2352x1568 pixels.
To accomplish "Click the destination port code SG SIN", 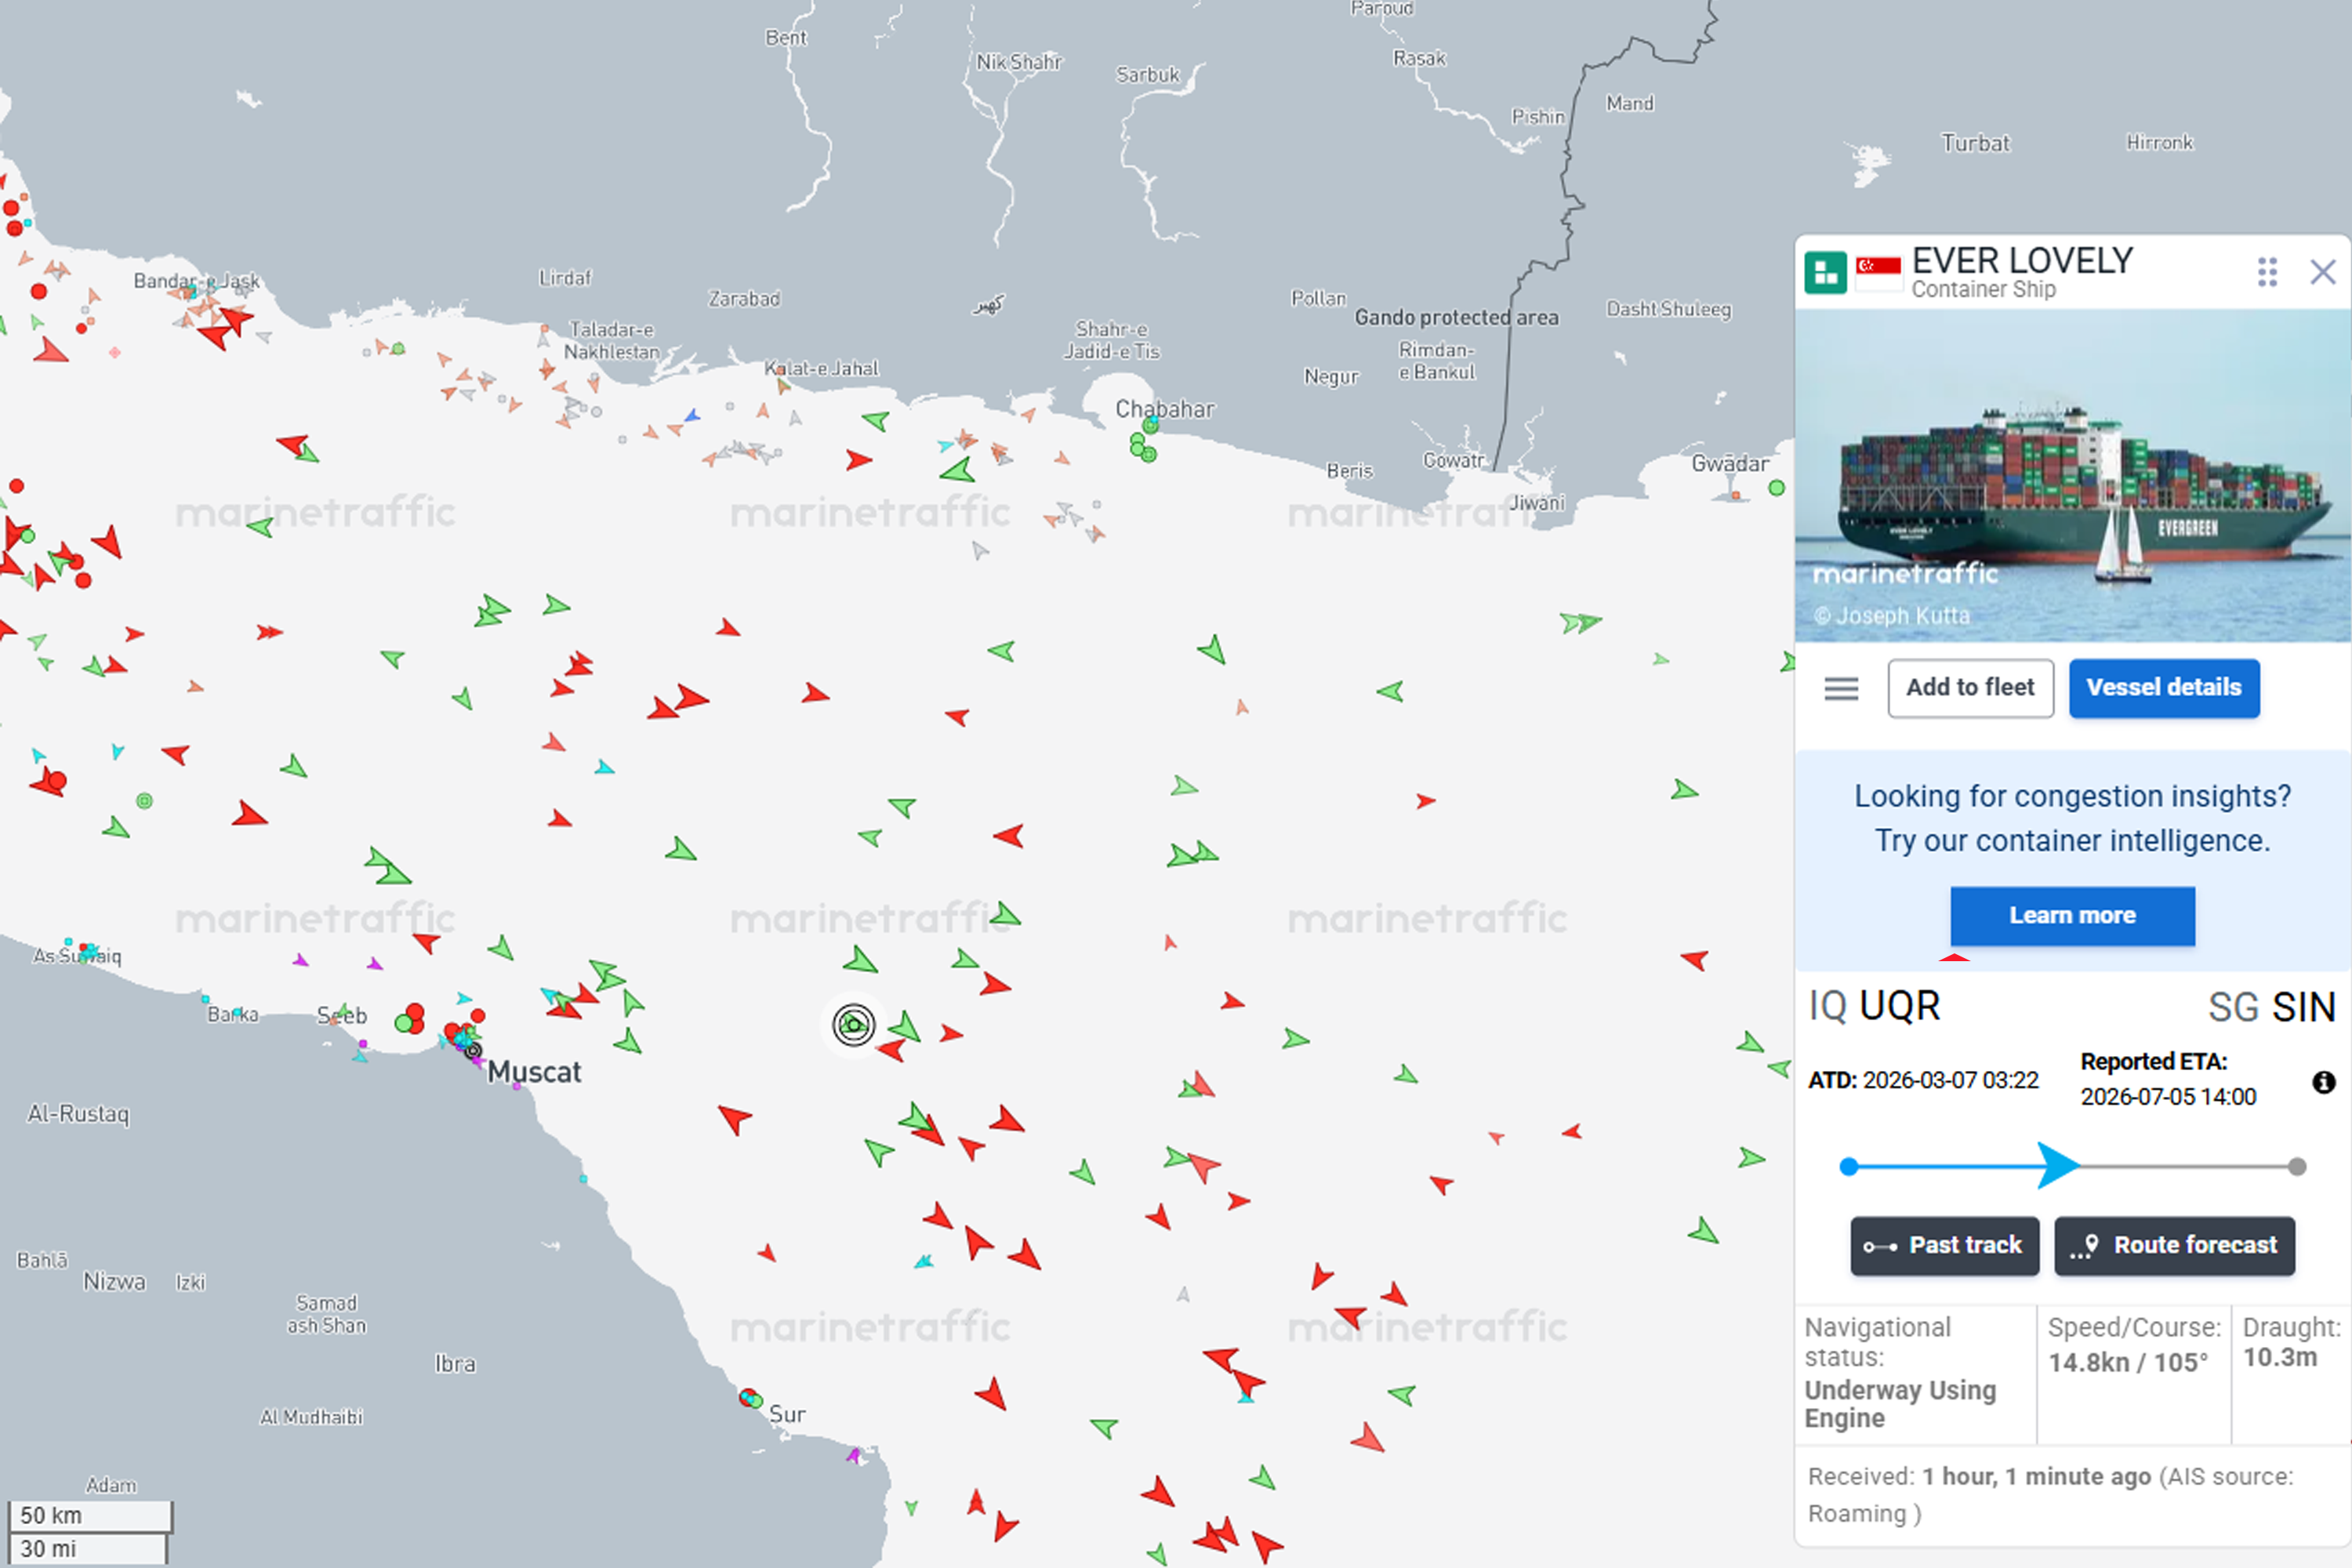I will (x=2271, y=1007).
